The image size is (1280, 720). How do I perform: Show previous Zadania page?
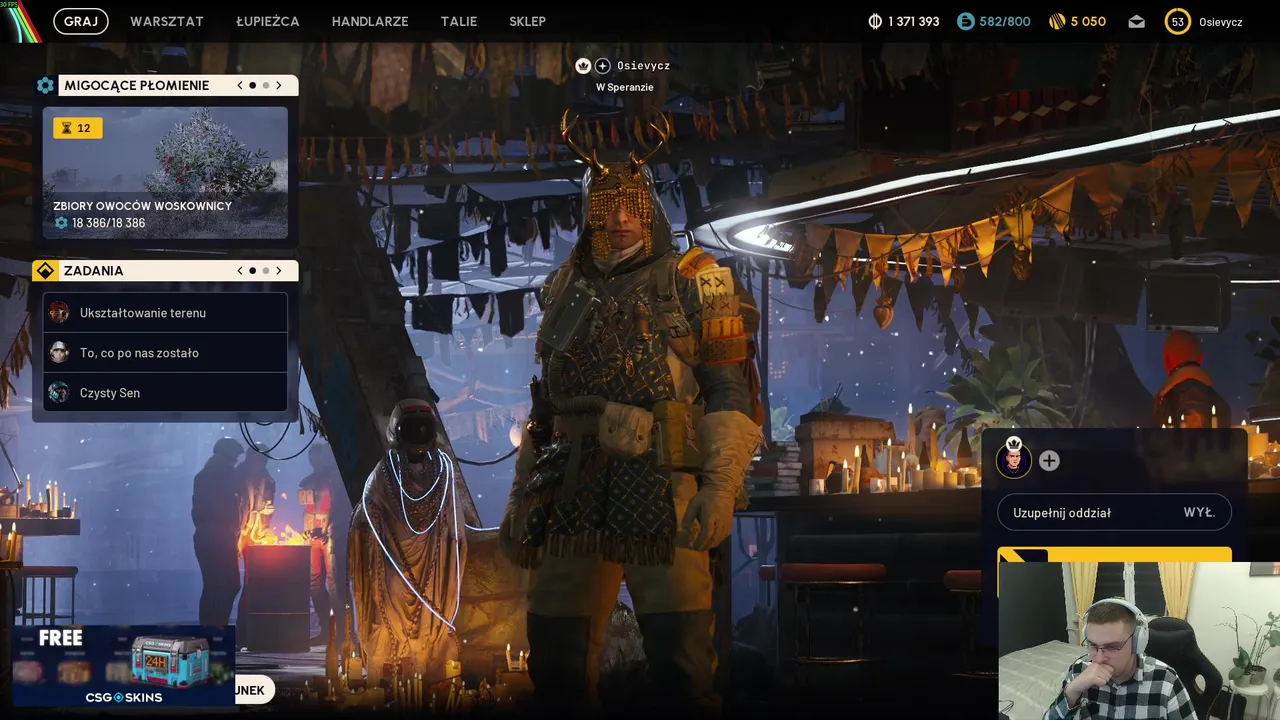(x=240, y=271)
